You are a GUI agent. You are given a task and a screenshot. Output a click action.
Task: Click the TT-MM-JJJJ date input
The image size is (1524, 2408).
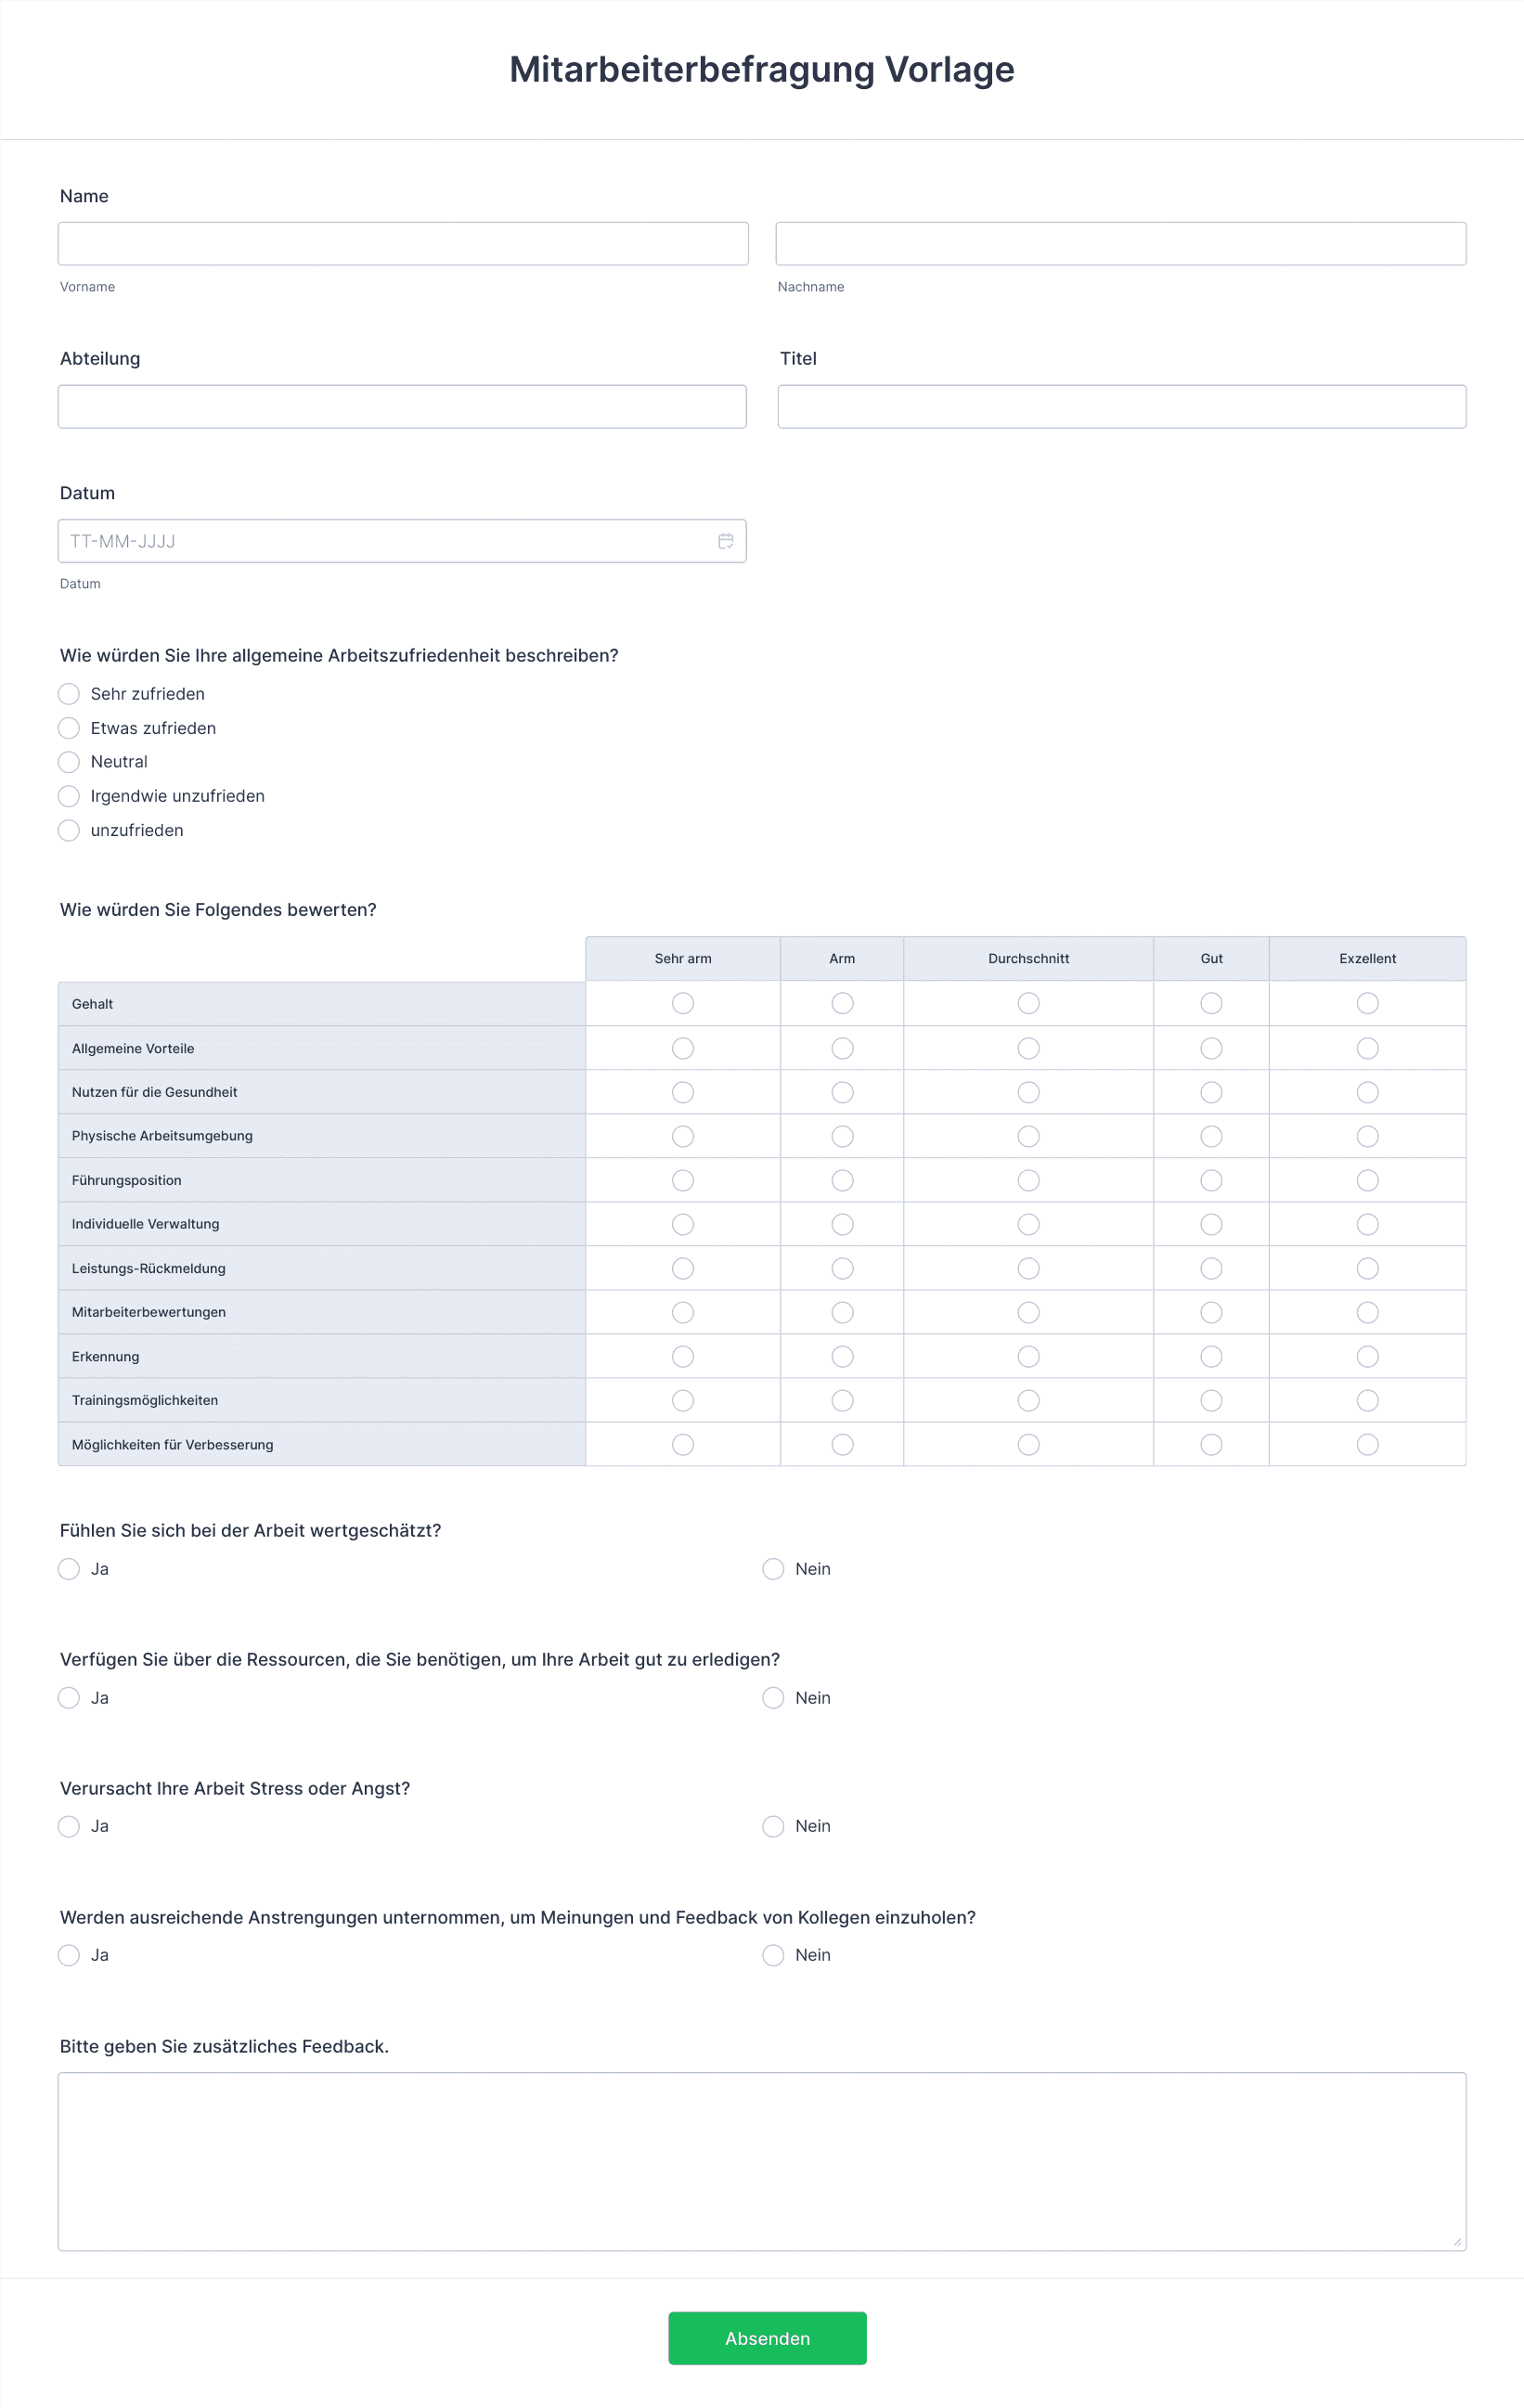tap(402, 541)
